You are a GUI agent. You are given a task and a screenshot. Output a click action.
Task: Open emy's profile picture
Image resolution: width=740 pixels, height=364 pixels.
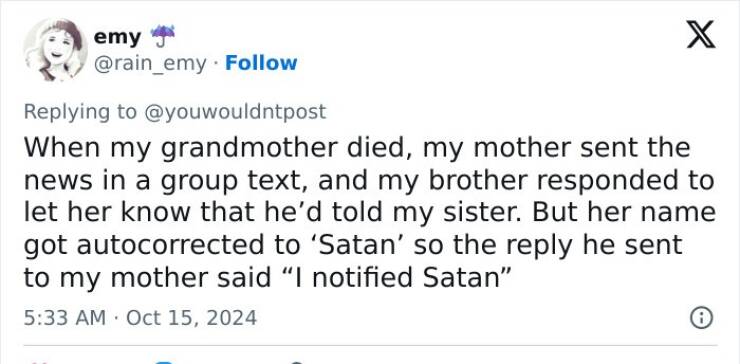pyautogui.click(x=55, y=50)
